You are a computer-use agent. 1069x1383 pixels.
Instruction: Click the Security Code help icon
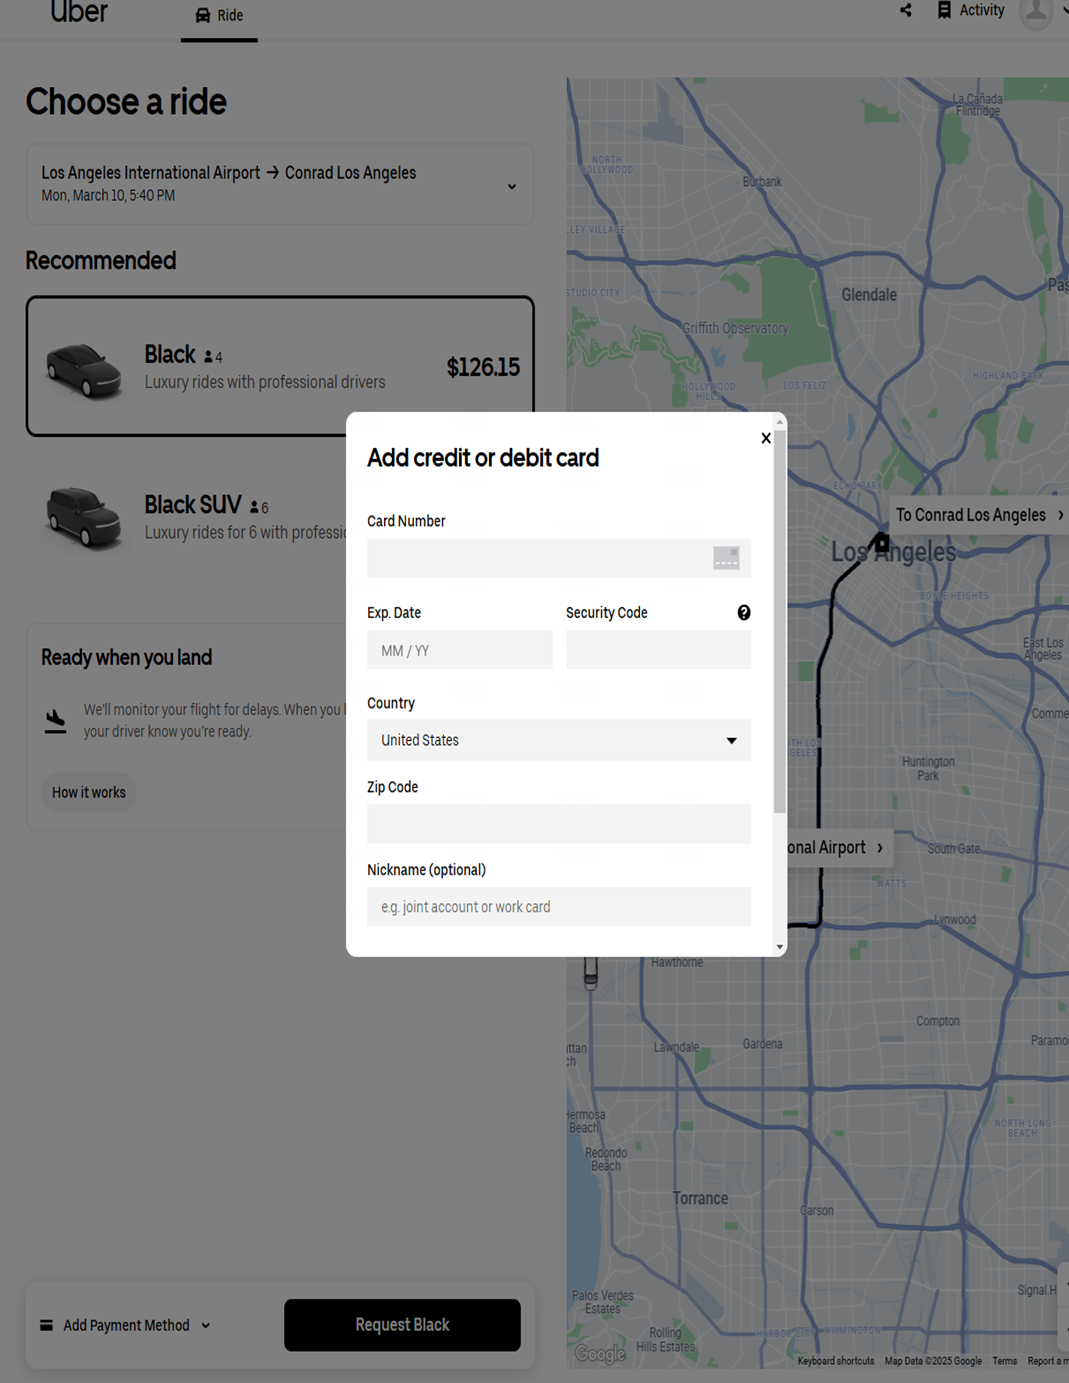(x=744, y=613)
